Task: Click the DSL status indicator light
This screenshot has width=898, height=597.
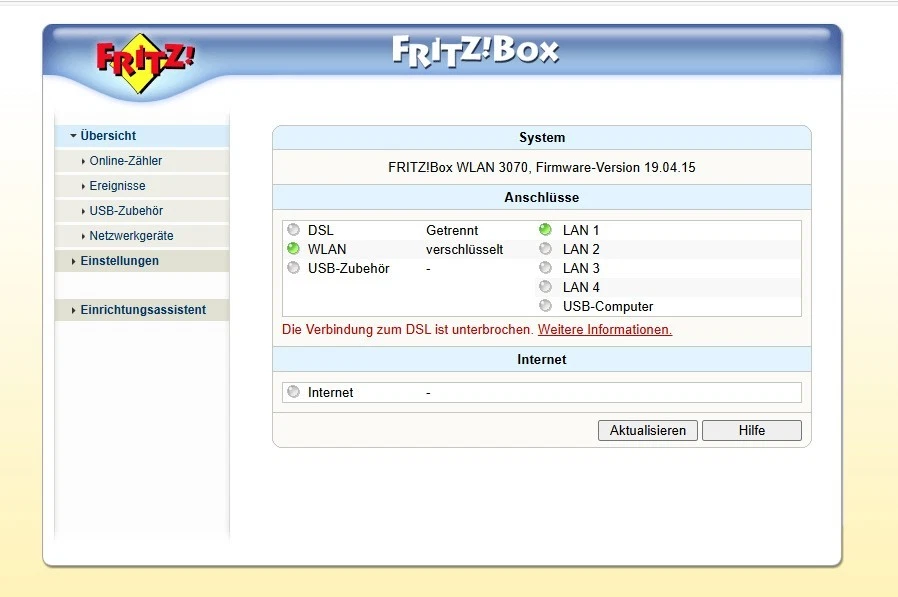Action: (x=294, y=230)
